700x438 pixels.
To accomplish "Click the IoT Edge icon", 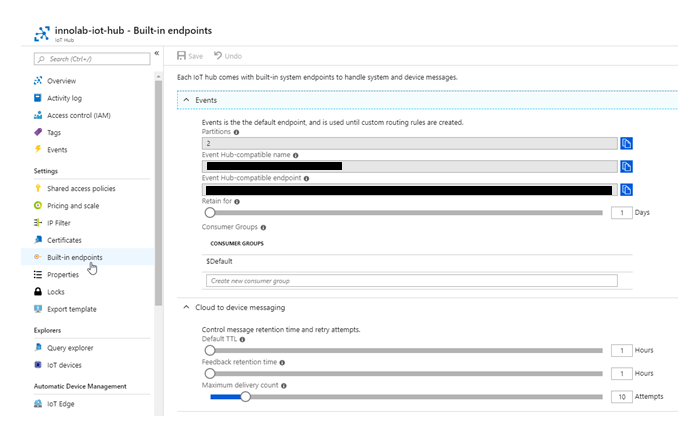I will (x=38, y=404).
